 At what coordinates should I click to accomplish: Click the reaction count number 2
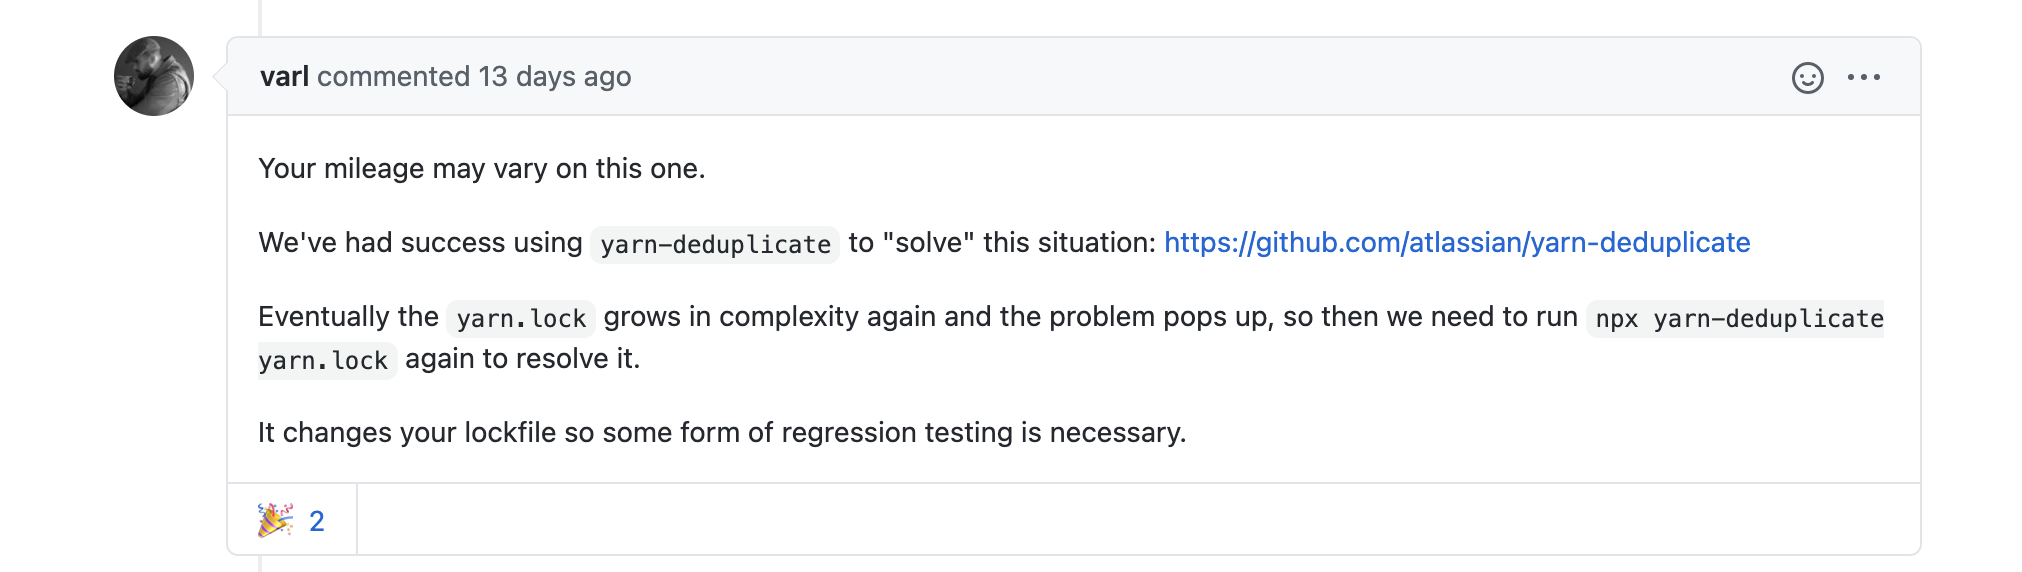(x=317, y=521)
